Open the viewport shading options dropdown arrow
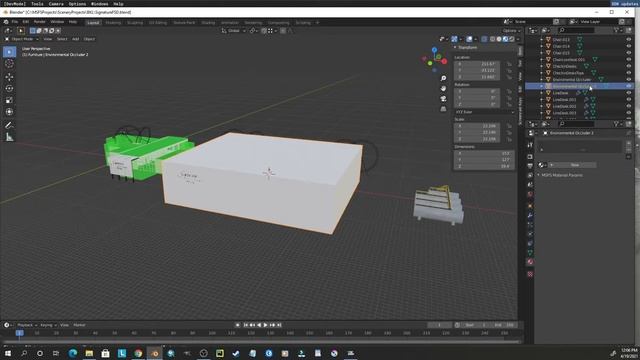The width and height of the screenshot is (640, 360). pos(518,39)
